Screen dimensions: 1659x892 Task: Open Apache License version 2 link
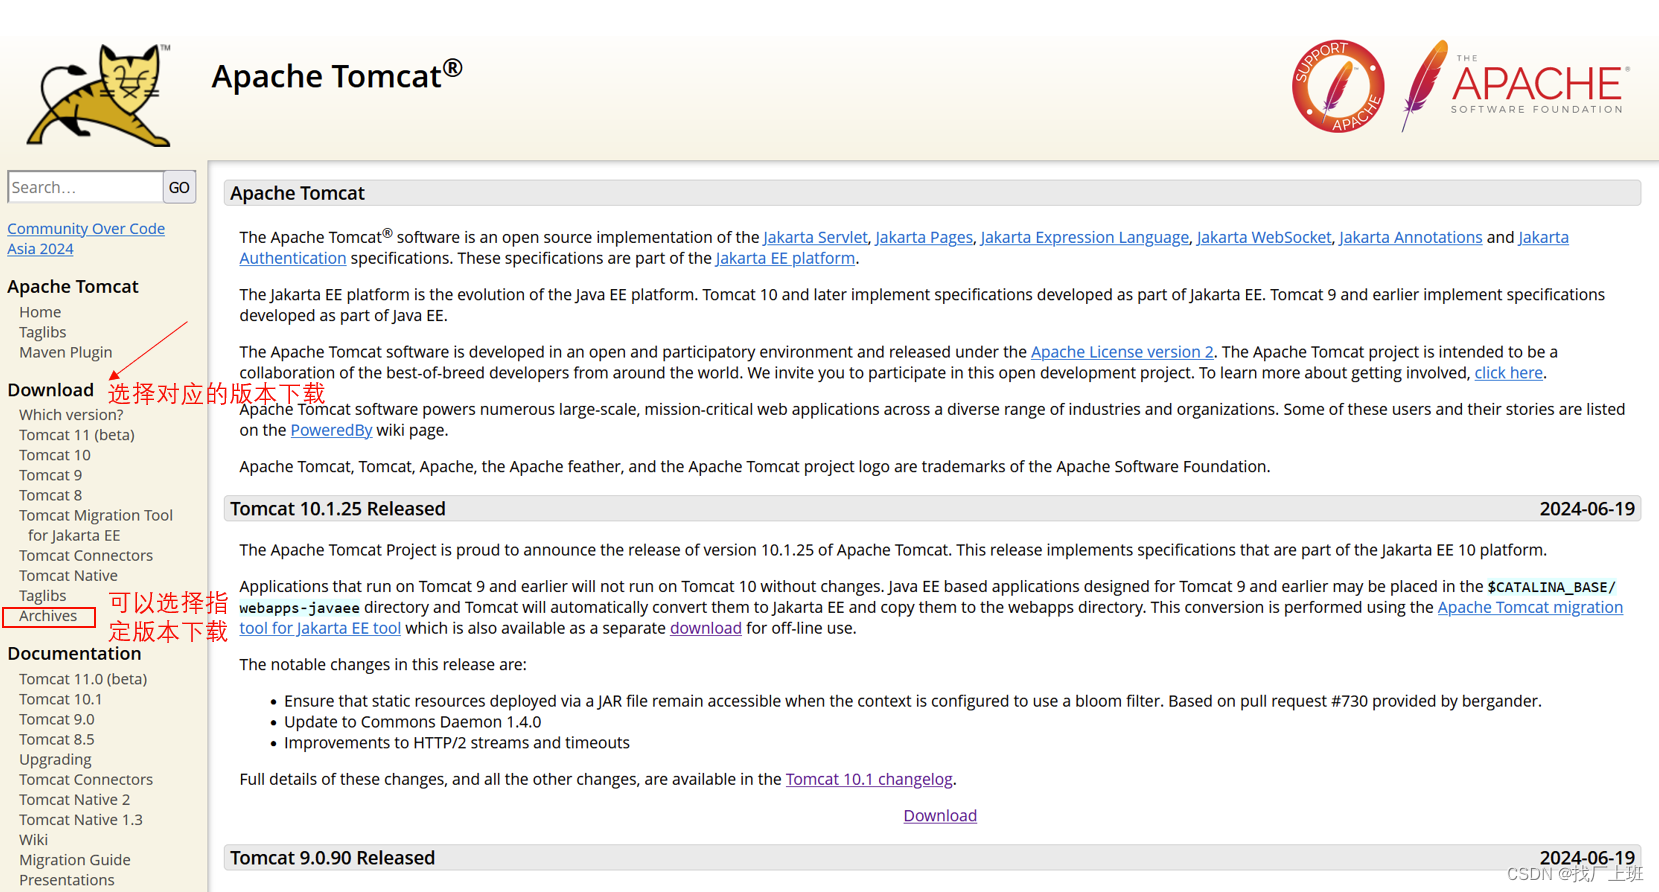[1122, 352]
